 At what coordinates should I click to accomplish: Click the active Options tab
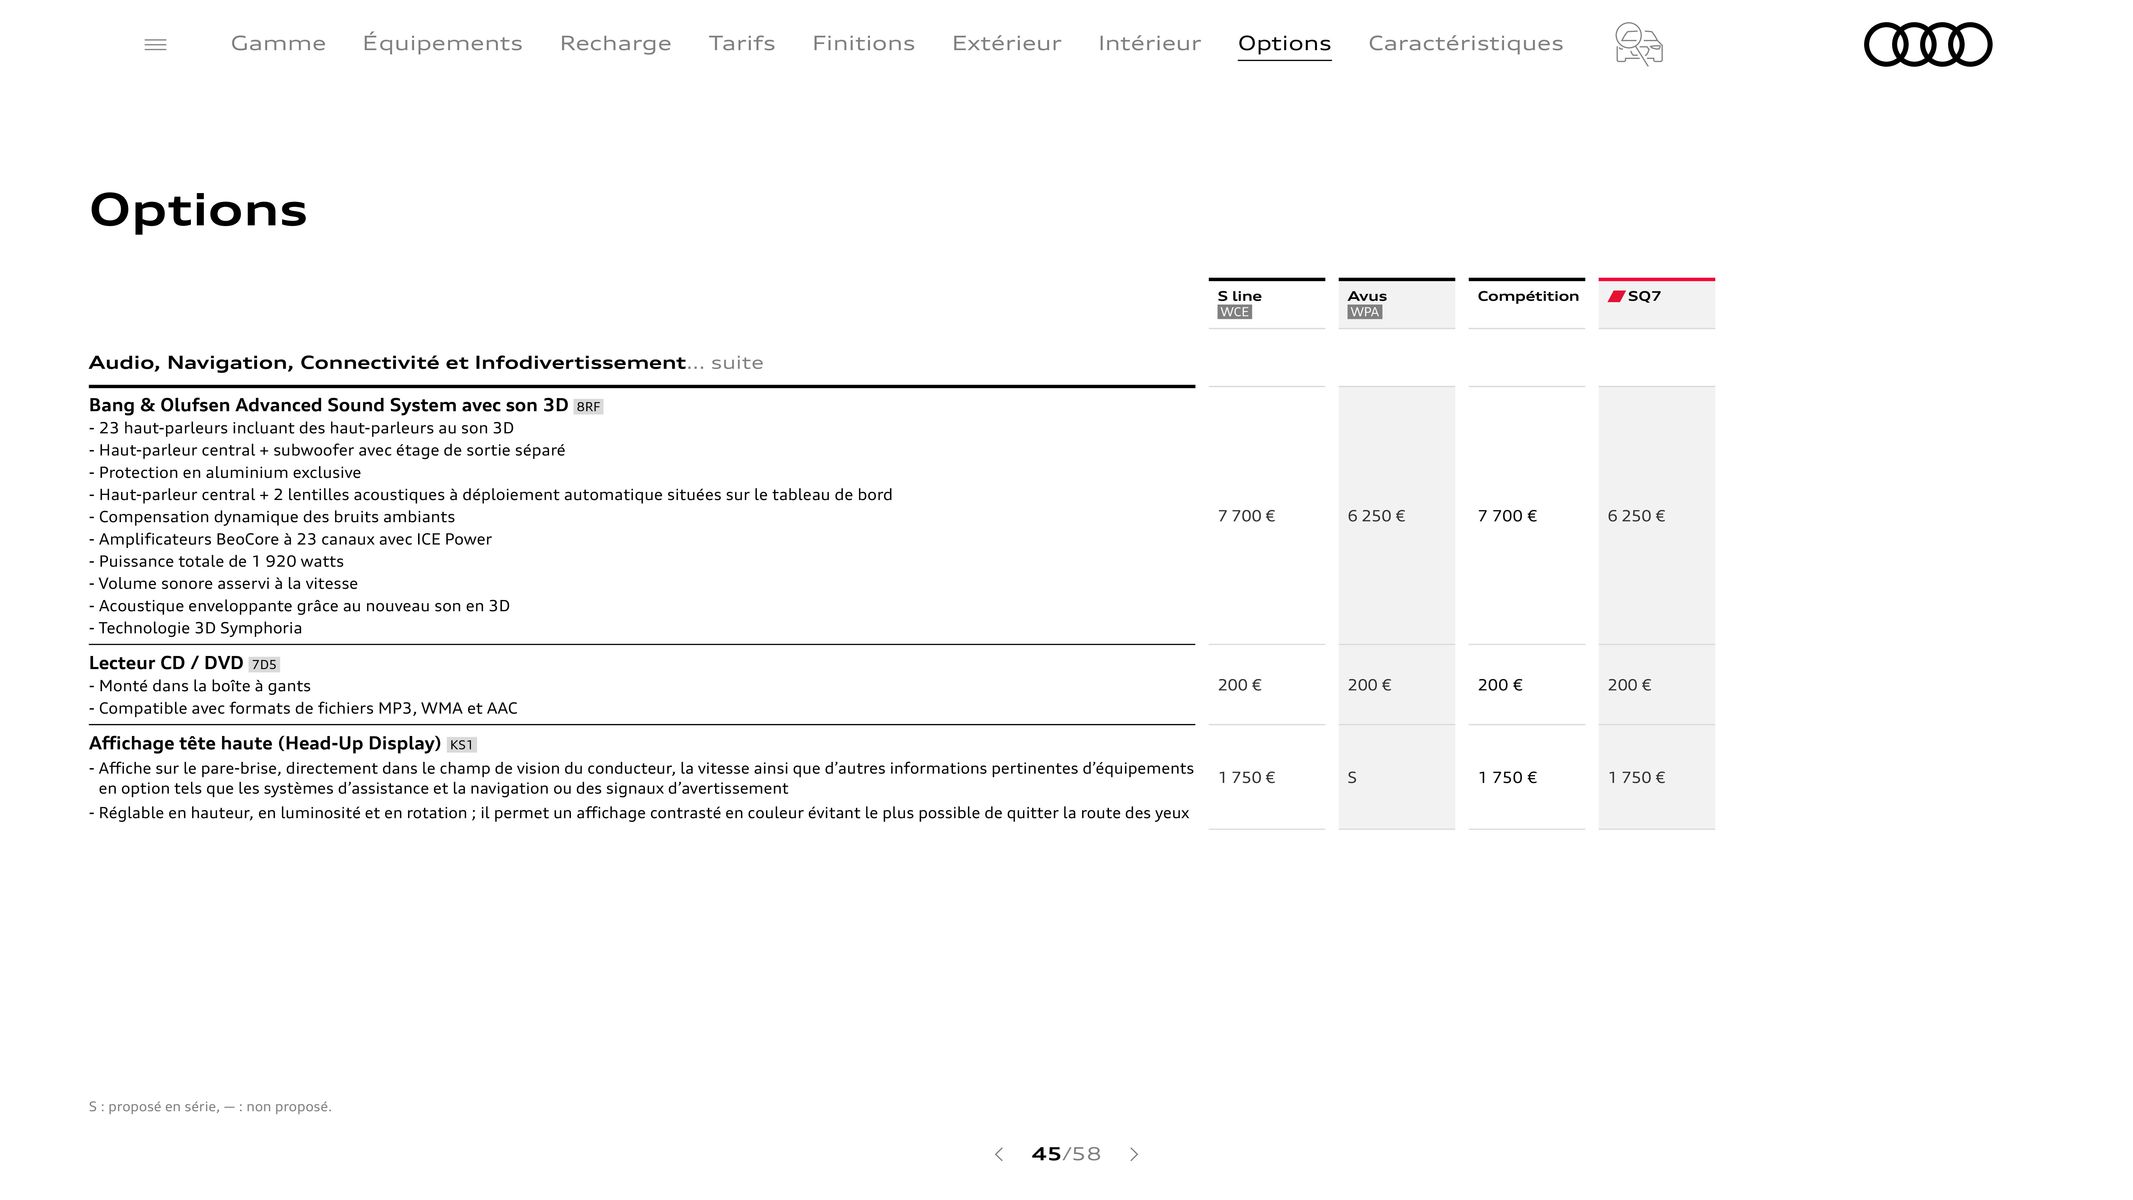coord(1284,44)
